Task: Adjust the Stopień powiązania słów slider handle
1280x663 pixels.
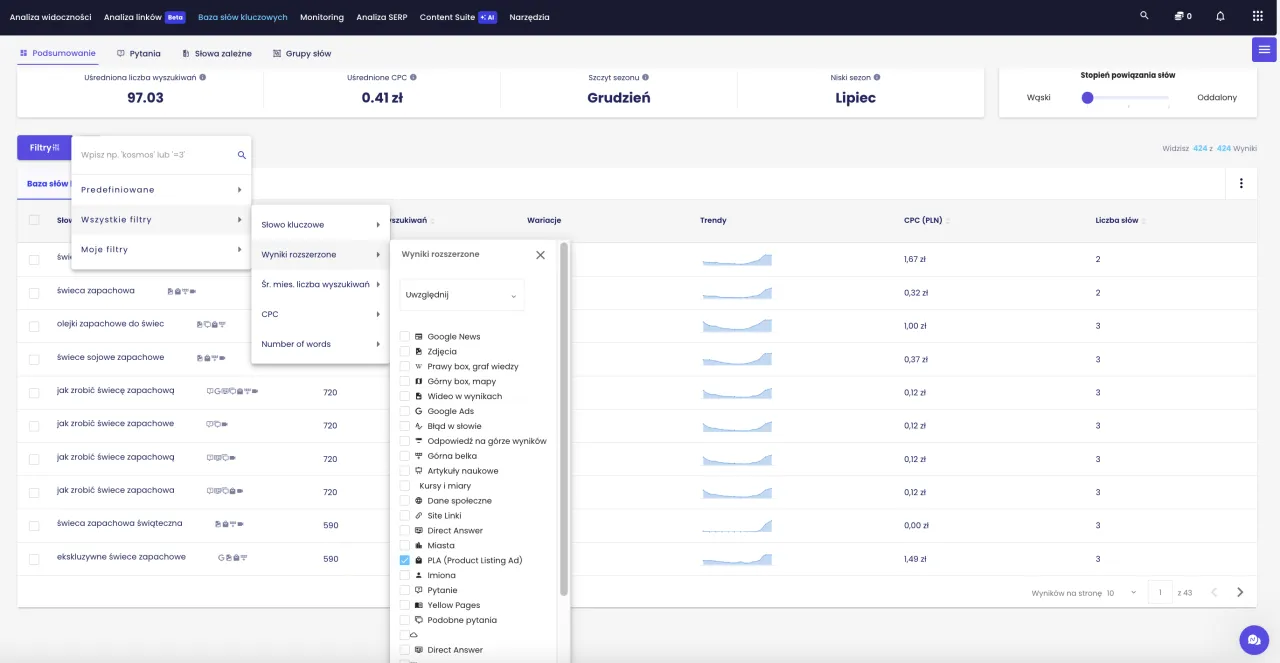Action: tap(1087, 97)
